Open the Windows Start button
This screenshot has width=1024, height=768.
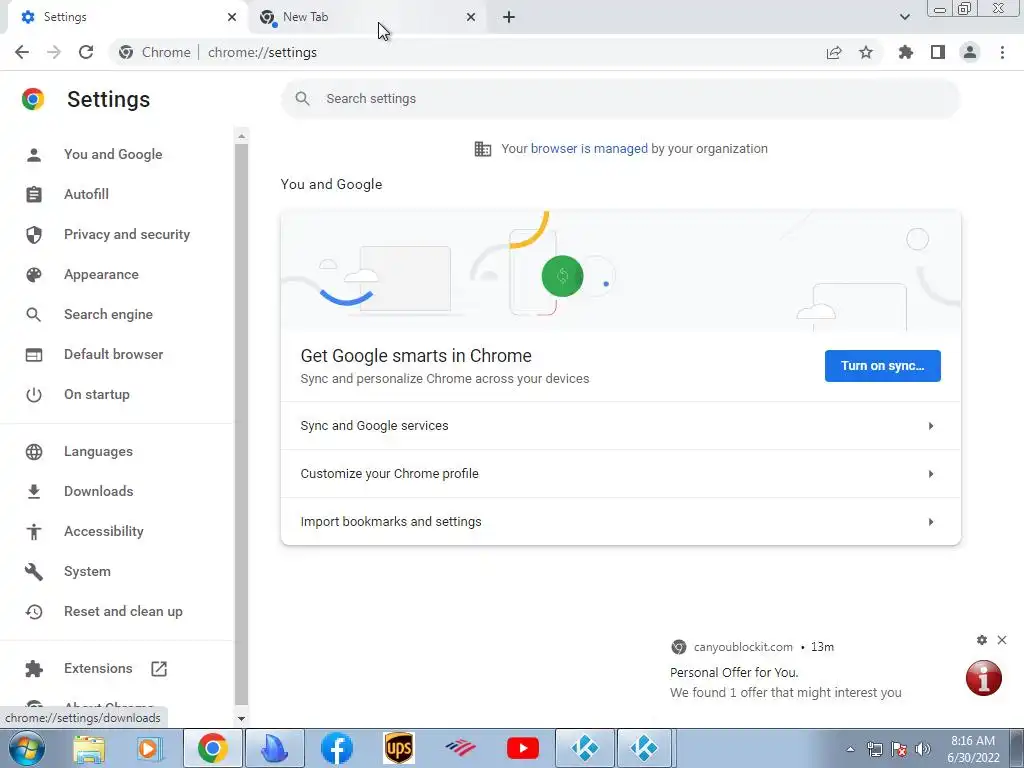click(x=27, y=748)
